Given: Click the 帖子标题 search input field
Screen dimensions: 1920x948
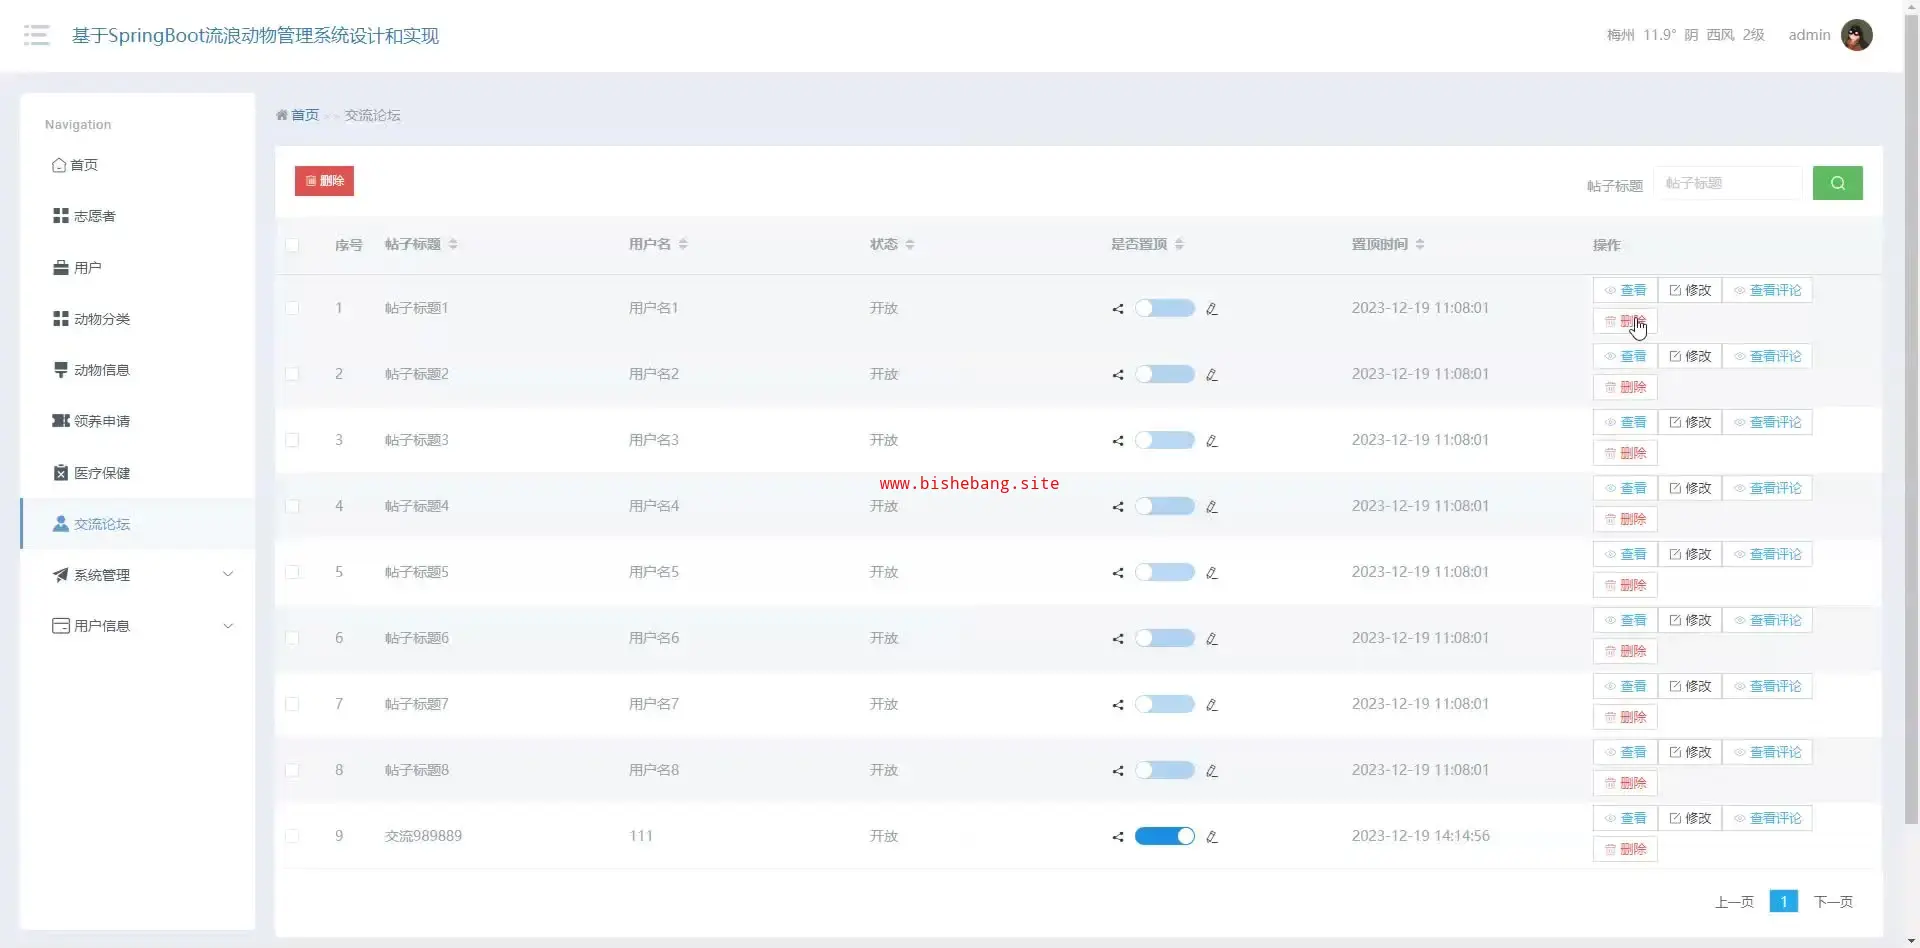Looking at the screenshot, I should [1727, 184].
